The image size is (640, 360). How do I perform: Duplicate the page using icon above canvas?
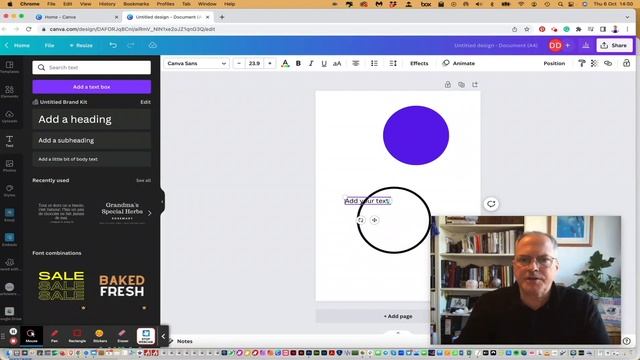(x=461, y=84)
